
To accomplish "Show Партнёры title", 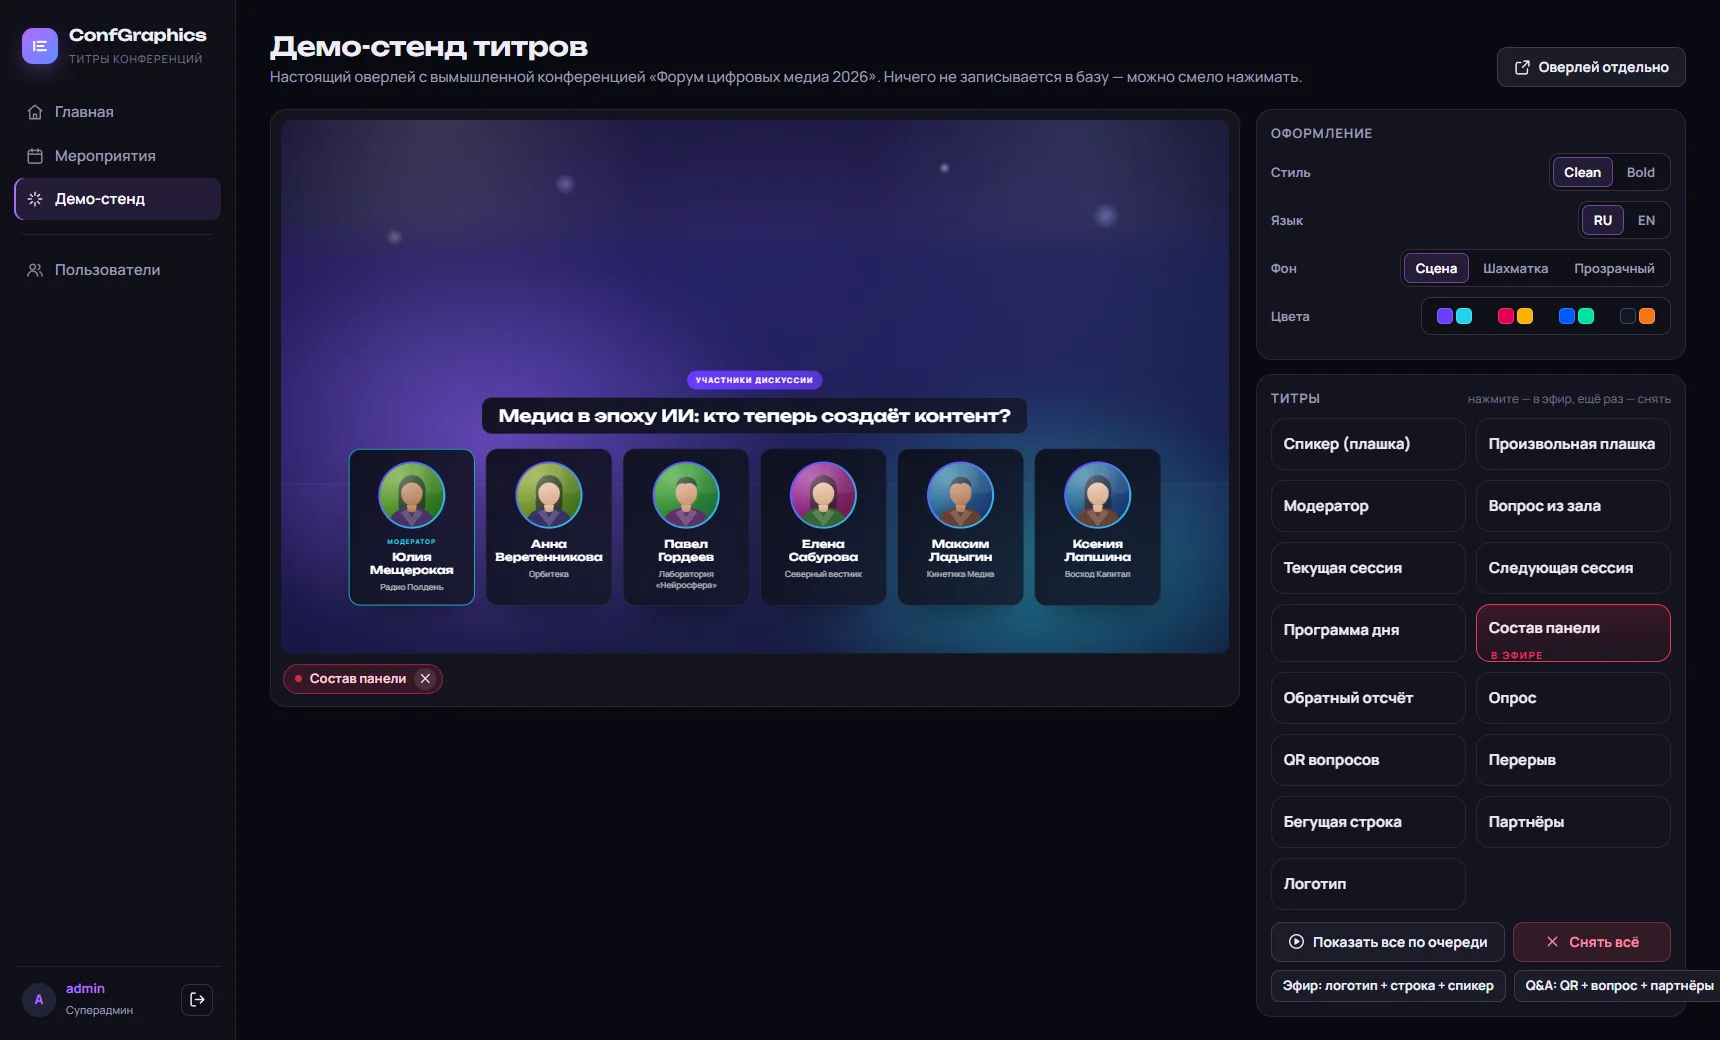I will pos(1573,822).
